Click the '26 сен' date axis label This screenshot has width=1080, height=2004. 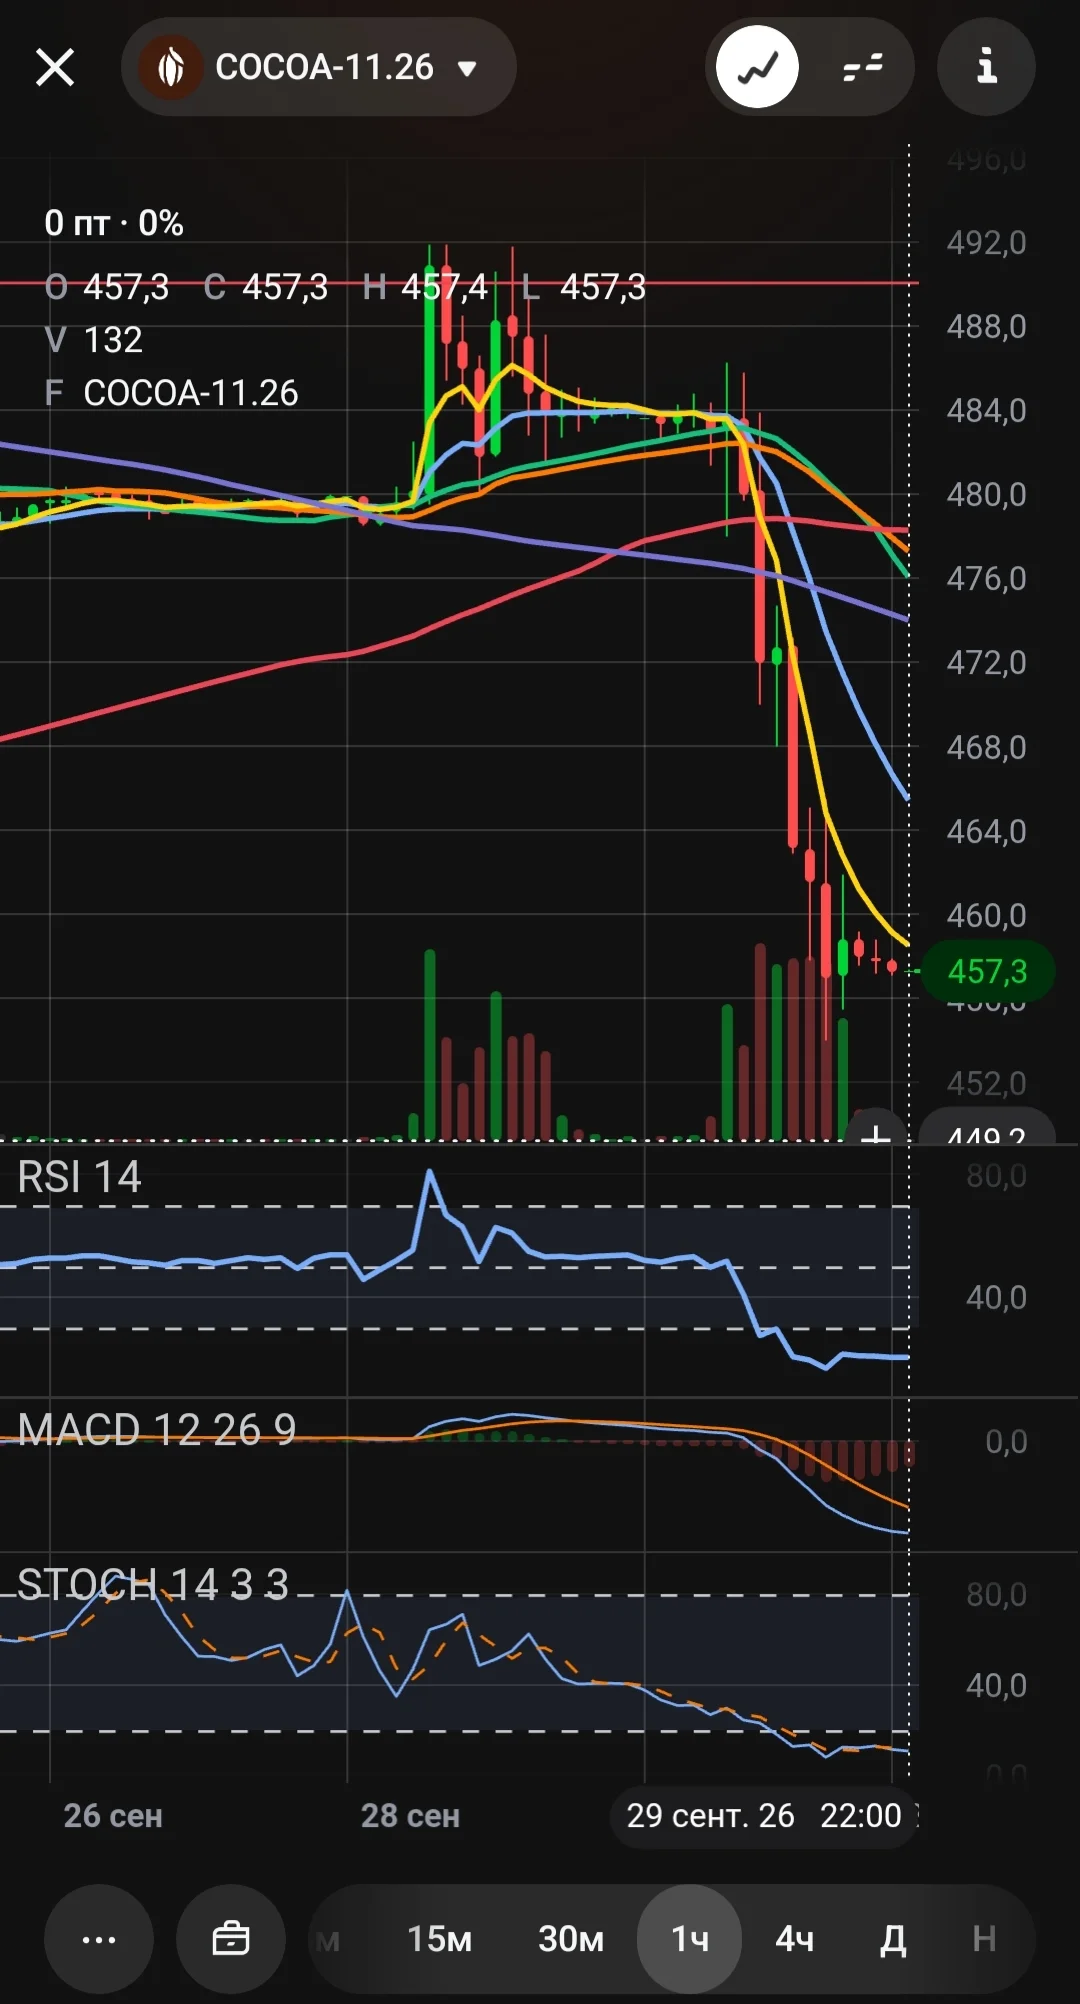click(x=113, y=1815)
